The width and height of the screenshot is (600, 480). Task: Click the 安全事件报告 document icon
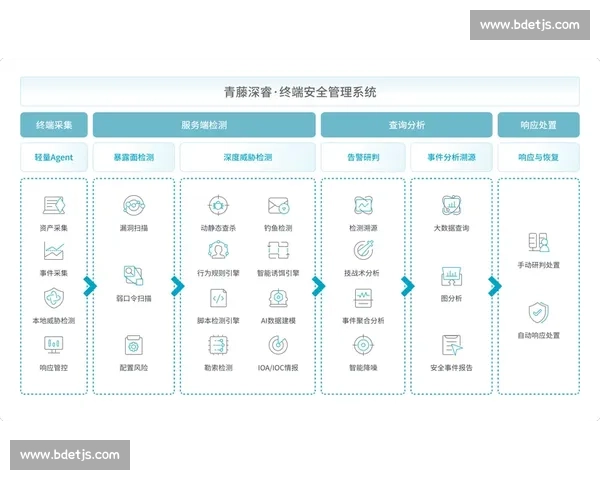click(452, 345)
